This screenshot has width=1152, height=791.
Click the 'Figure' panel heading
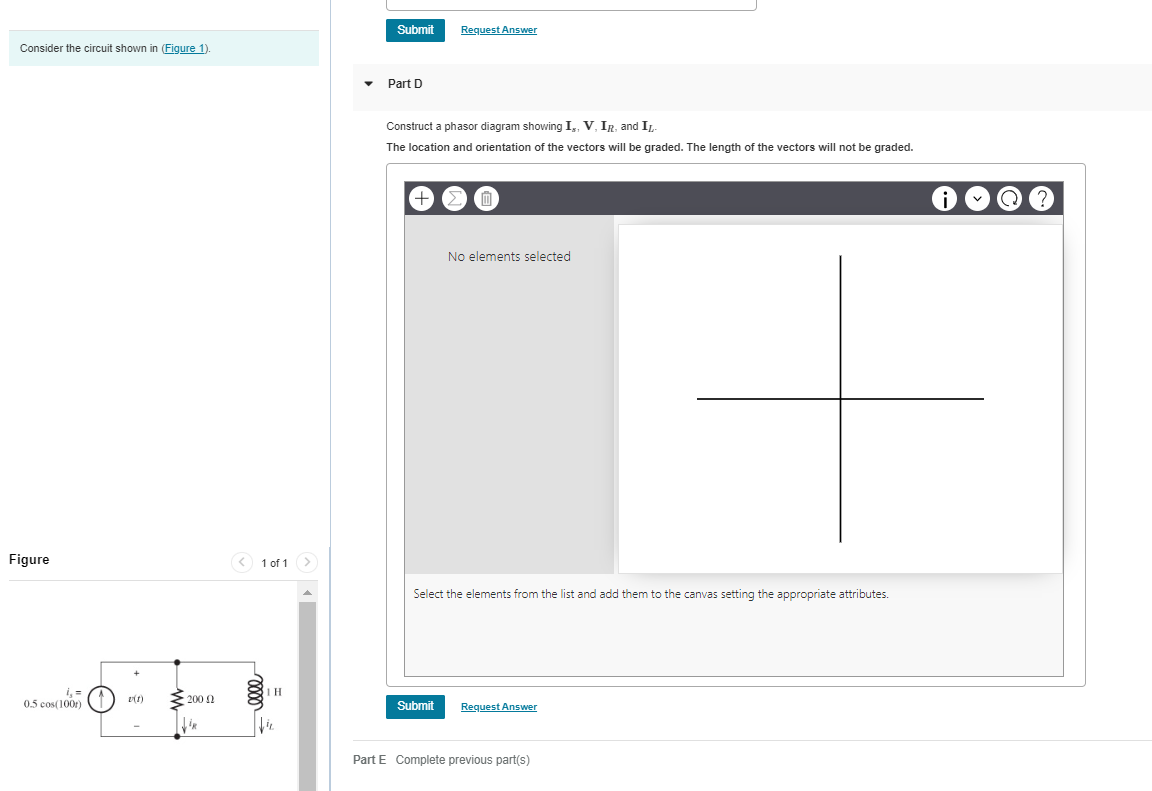point(29,560)
